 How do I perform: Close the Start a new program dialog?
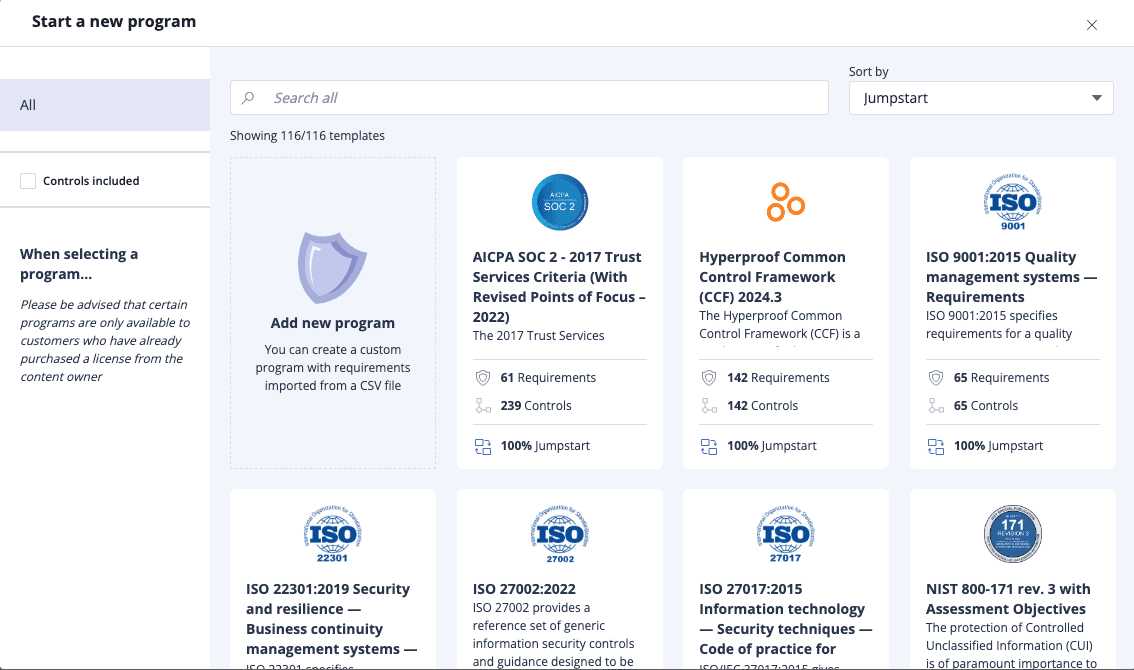click(x=1092, y=25)
